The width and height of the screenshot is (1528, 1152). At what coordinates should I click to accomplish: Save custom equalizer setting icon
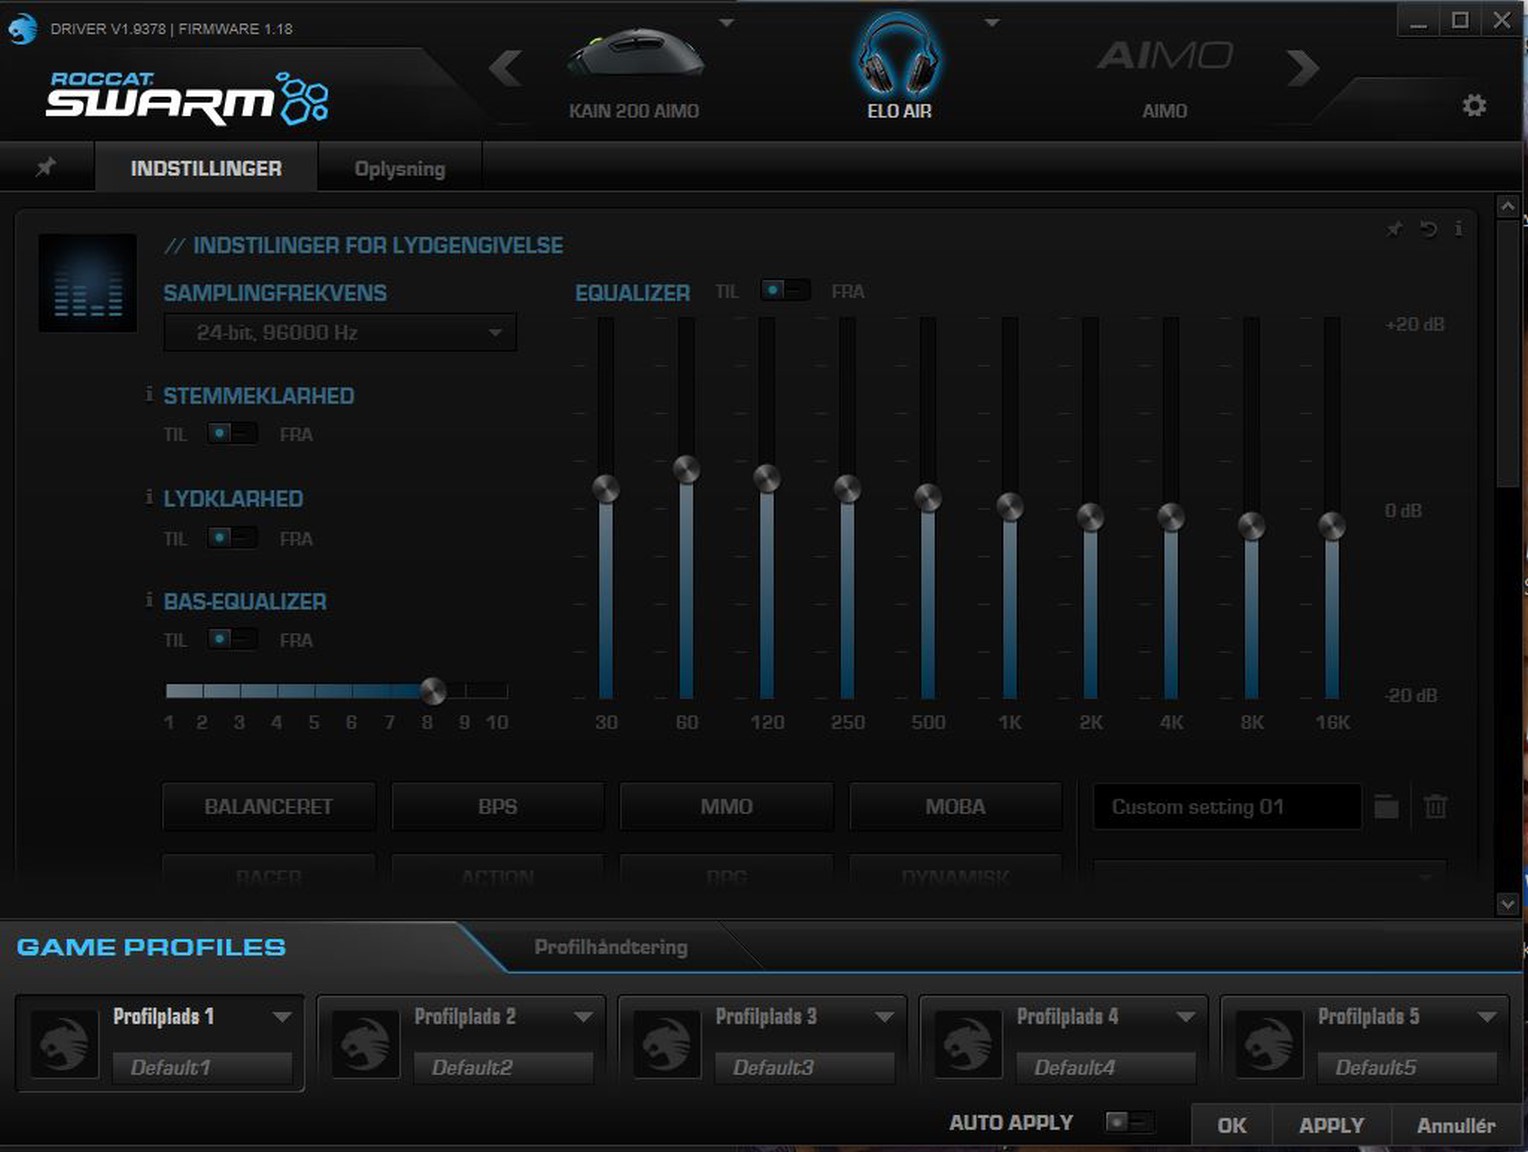[x=1386, y=806]
